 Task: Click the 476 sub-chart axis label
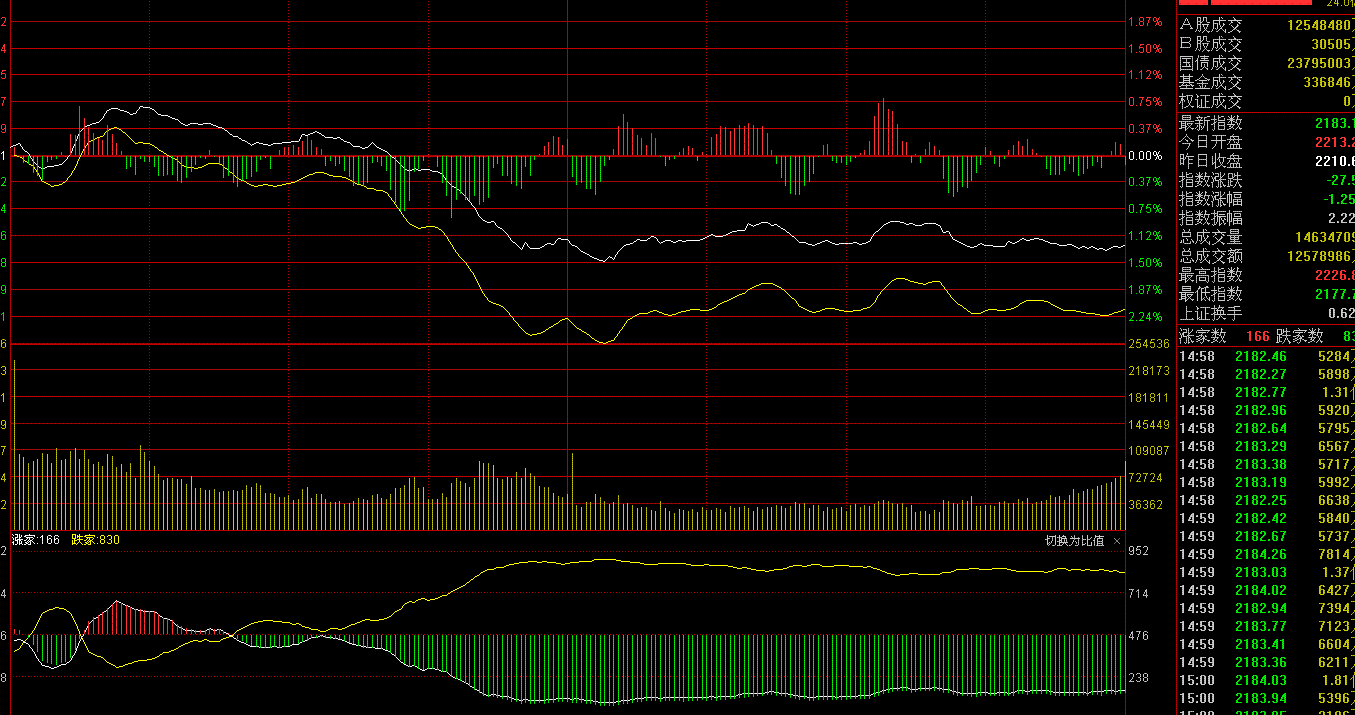(x=1139, y=636)
